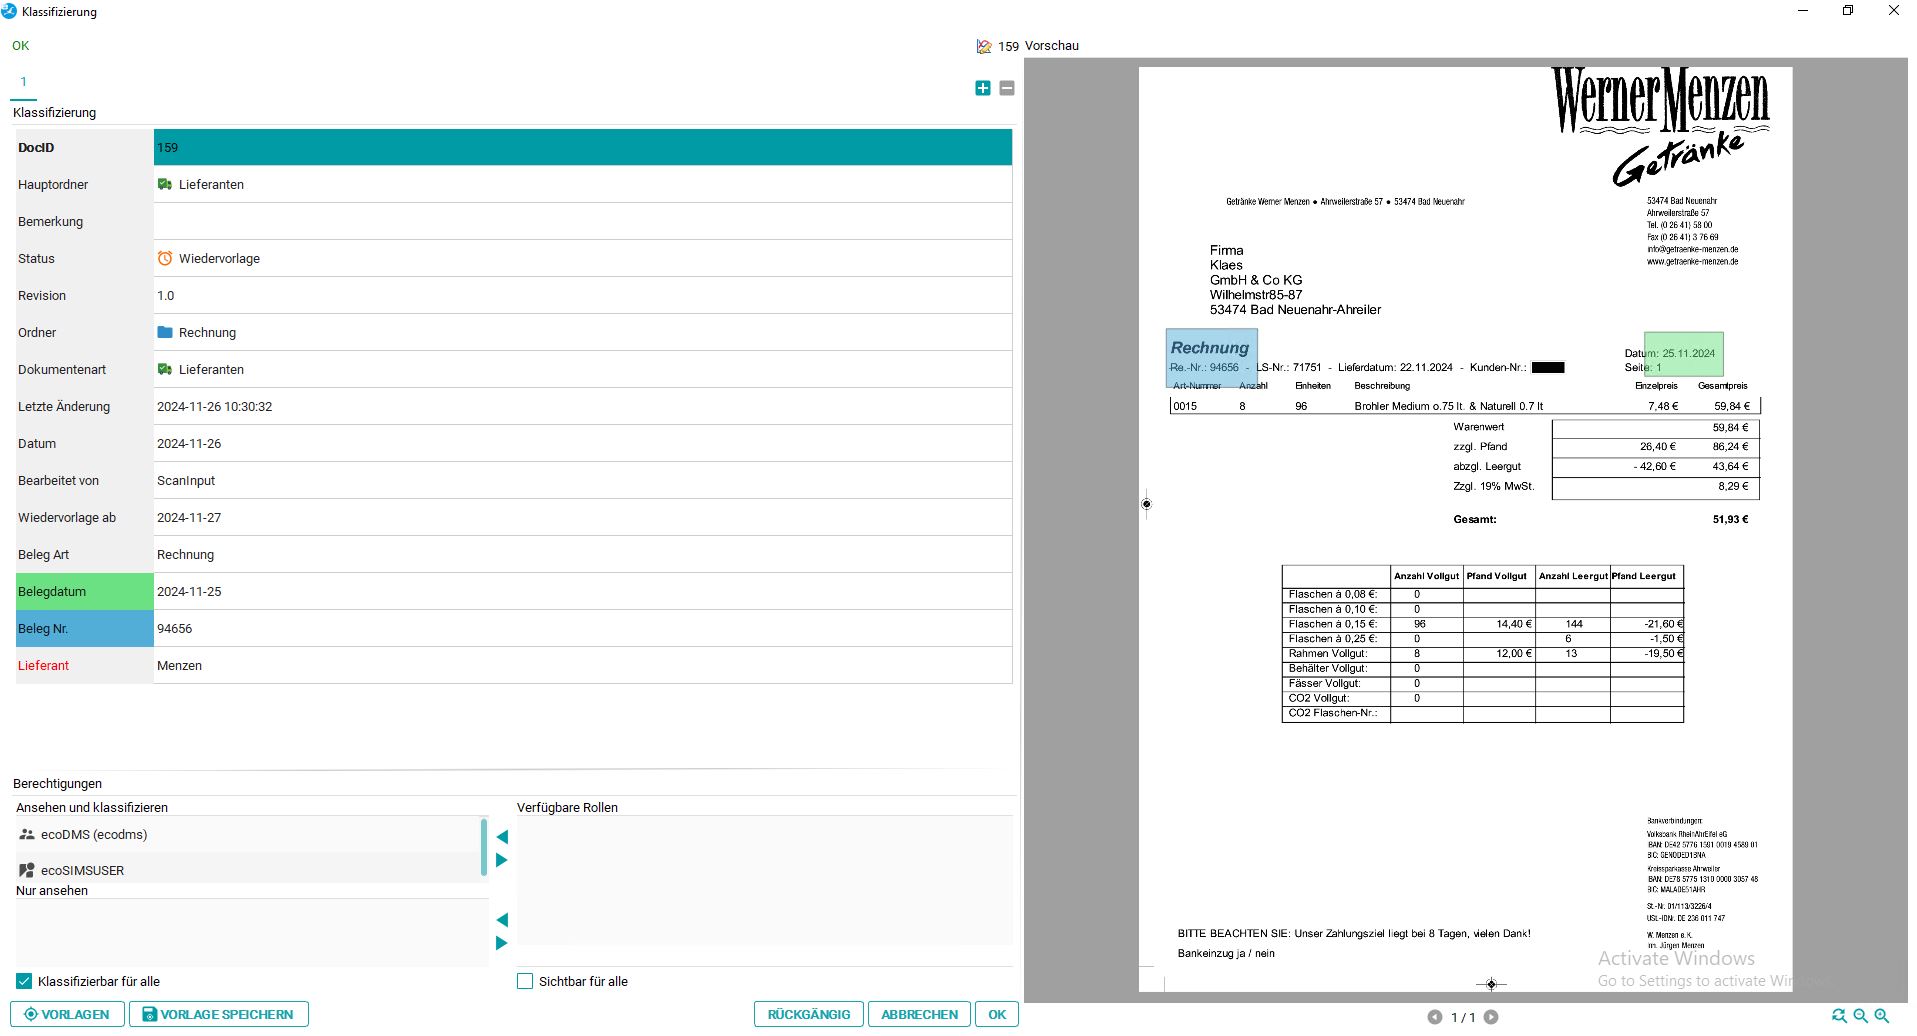The image size is (1917, 1036).
Task: Open the Status field showing Wiedervorlage
Action: (x=582, y=258)
